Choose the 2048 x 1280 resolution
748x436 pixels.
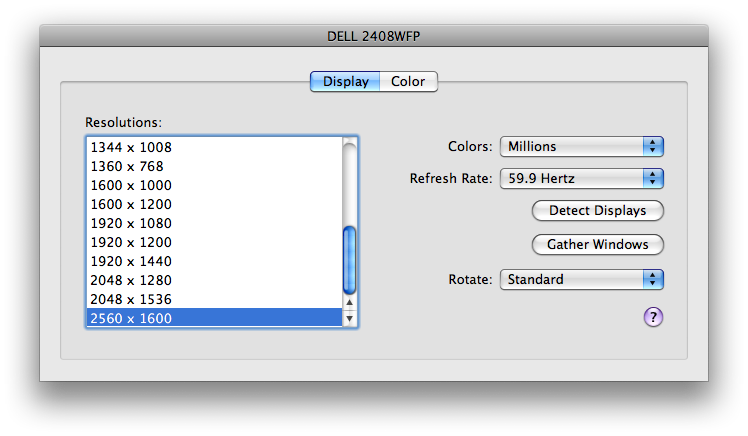click(214, 280)
